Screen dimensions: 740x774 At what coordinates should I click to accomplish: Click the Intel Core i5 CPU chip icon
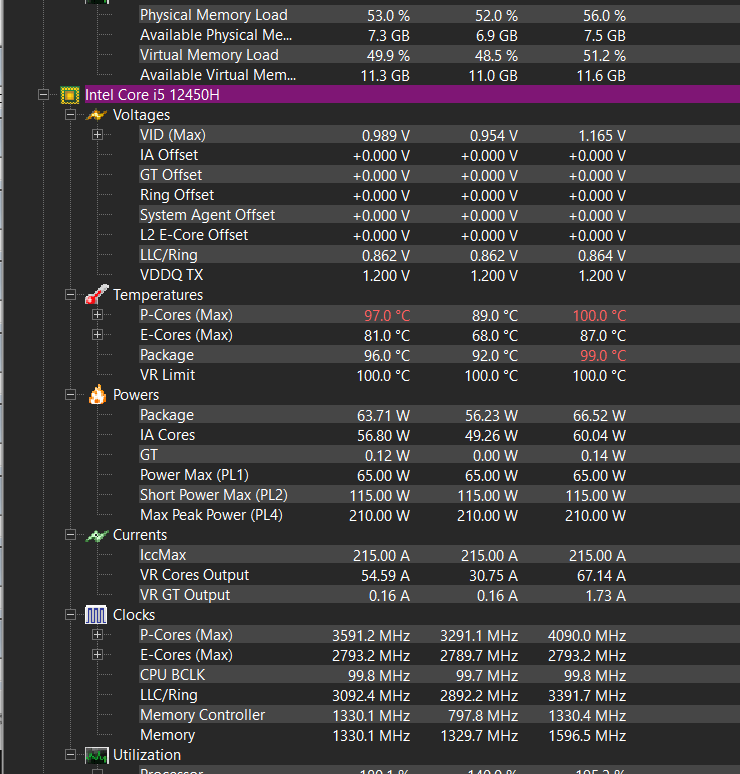tap(70, 95)
